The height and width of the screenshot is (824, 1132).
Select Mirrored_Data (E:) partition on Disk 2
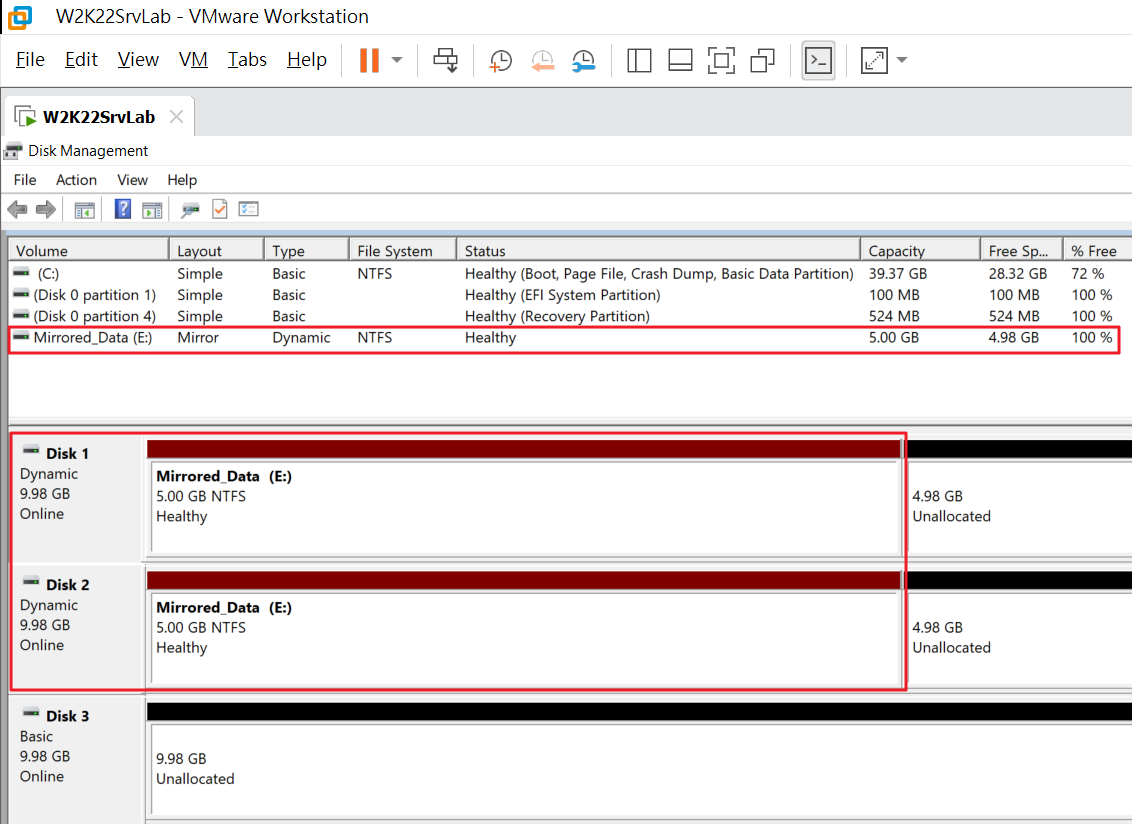tap(525, 628)
